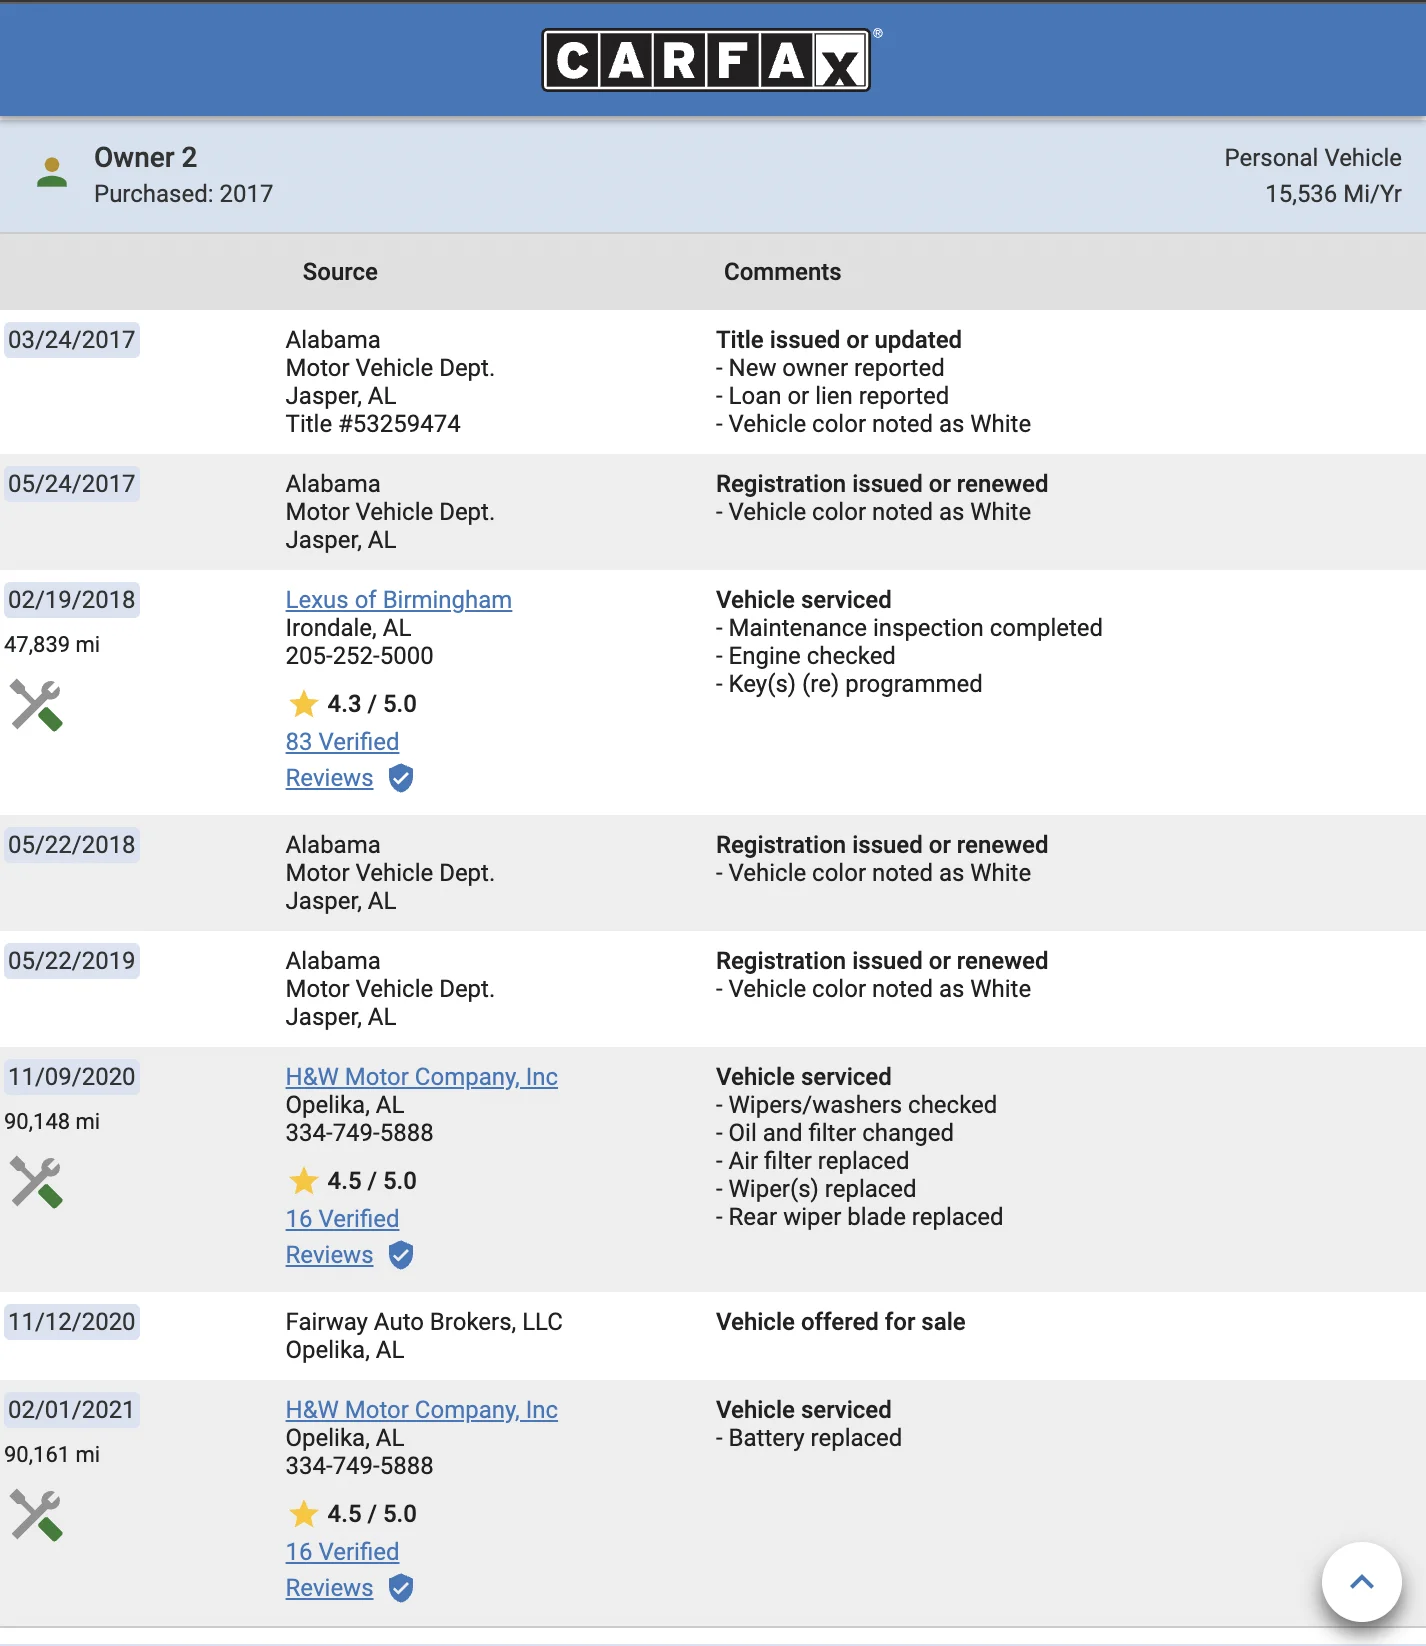Click the Source column header
Image resolution: width=1426 pixels, height=1646 pixels.
point(340,272)
